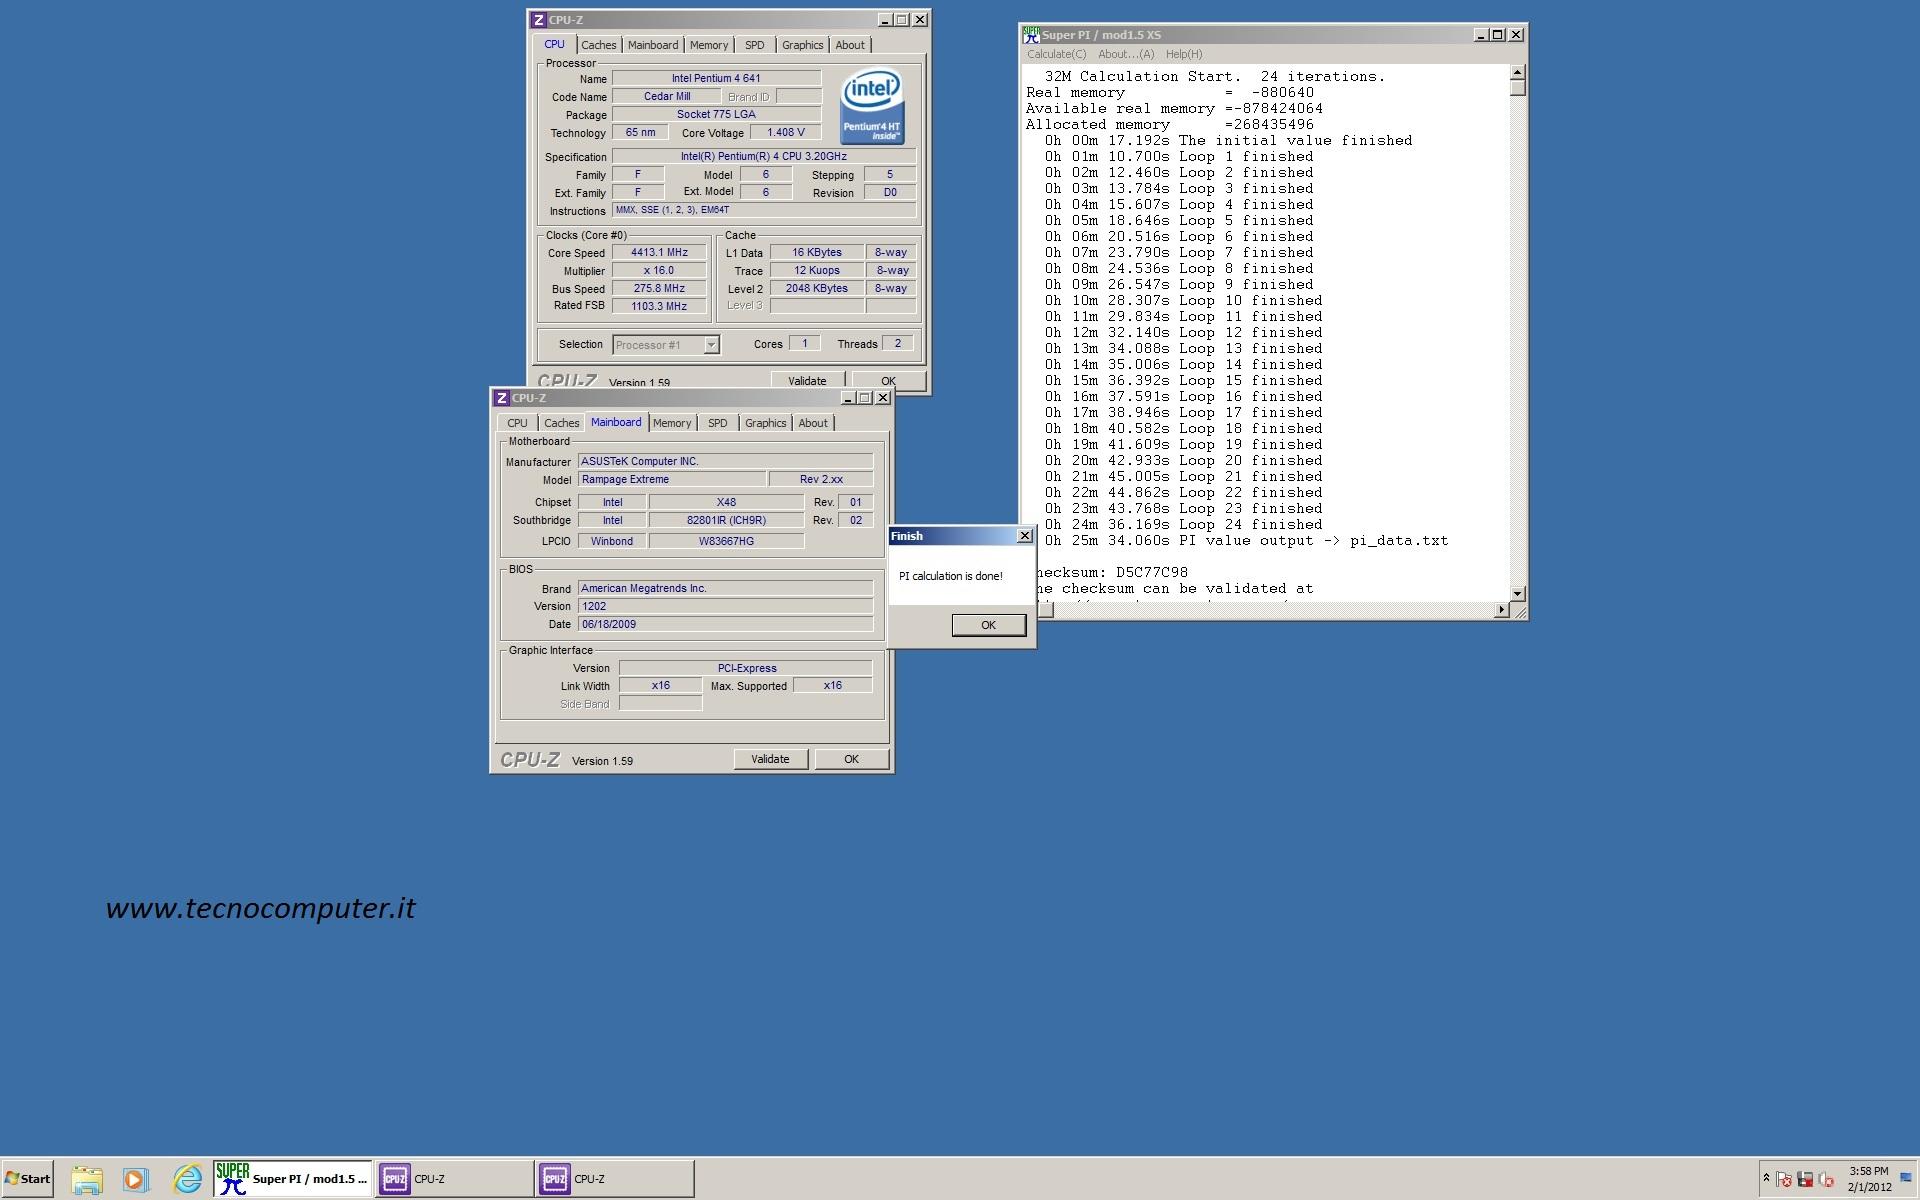The height and width of the screenshot is (1200, 1920).
Task: Open Graphics tab in upper CPU-Z window
Action: pyautogui.click(x=803, y=45)
